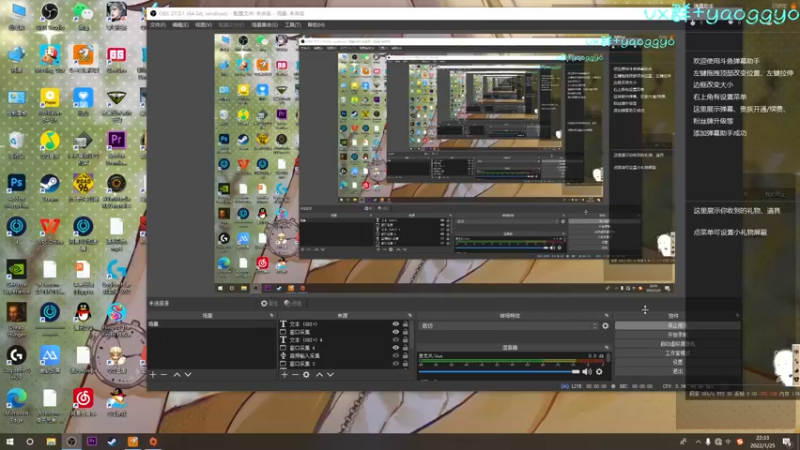The height and width of the screenshot is (450, 800).
Task: Open Recycle Bin on desktop
Action: [16, 145]
